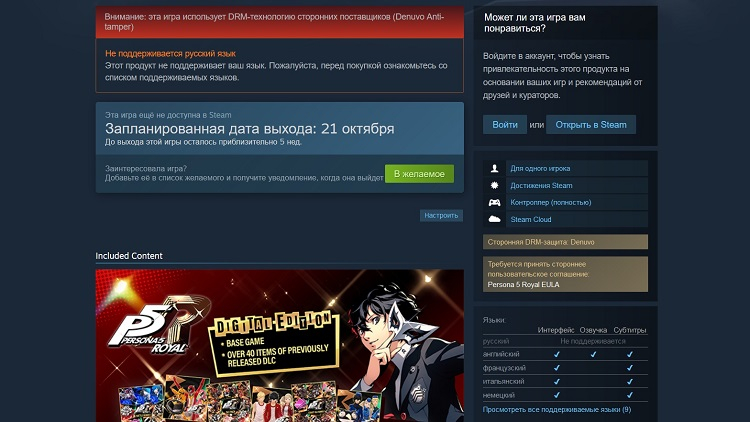Click the controller support gamepad icon

pos(494,202)
